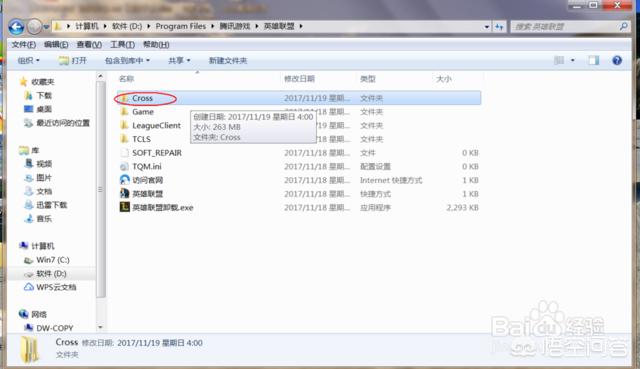Click the 英雄联盟 breadcrumb
Image resolution: width=640 pixels, height=369 pixels.
tap(279, 26)
